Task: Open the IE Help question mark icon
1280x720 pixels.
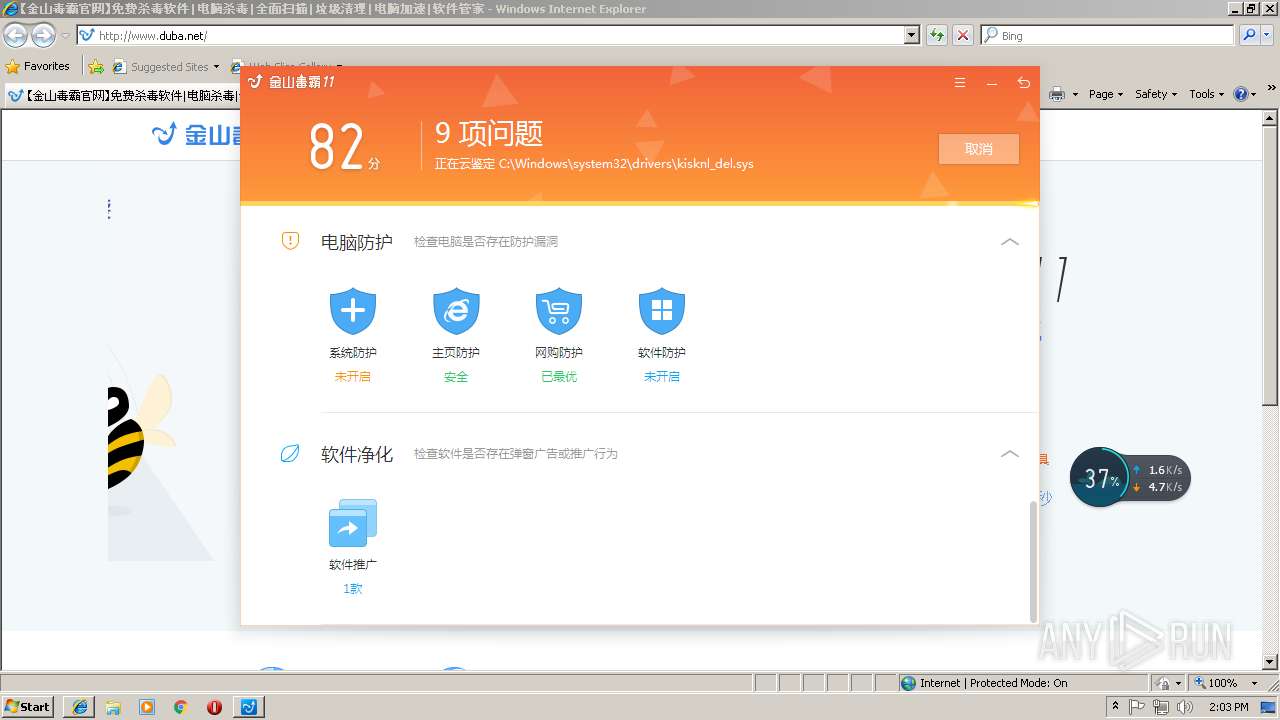Action: click(x=1241, y=94)
